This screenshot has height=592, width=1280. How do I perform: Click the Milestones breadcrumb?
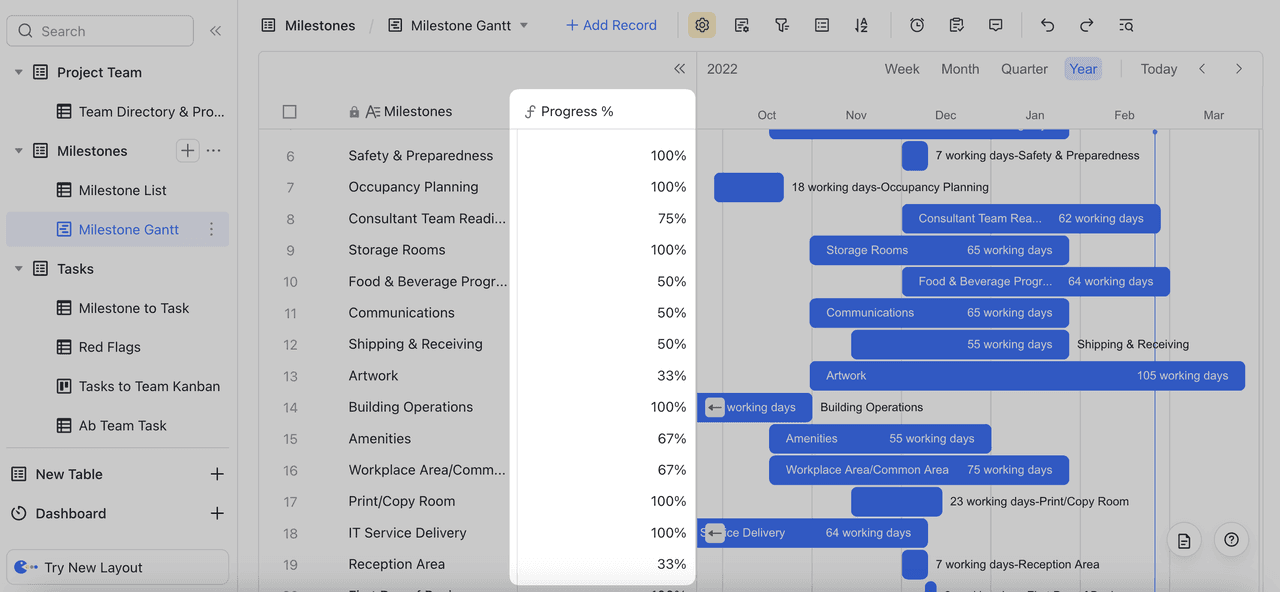308,25
